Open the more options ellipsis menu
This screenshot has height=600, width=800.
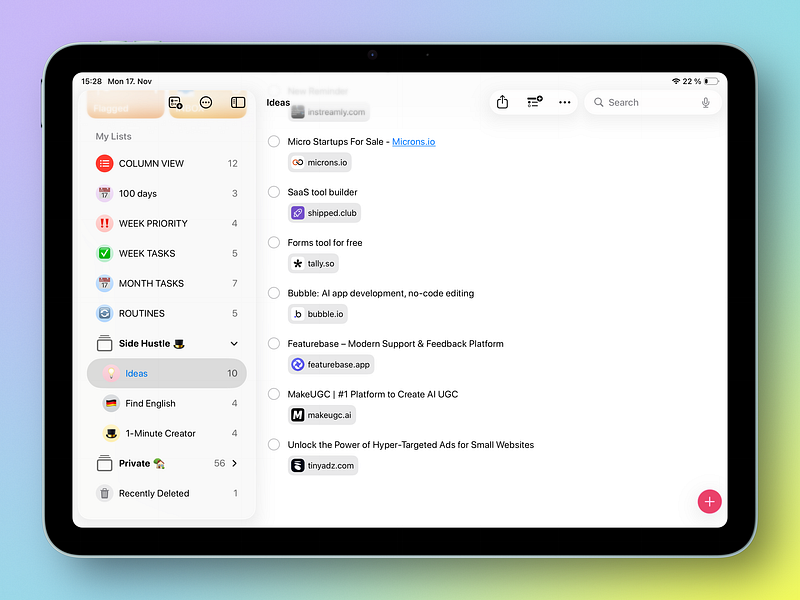(x=564, y=102)
